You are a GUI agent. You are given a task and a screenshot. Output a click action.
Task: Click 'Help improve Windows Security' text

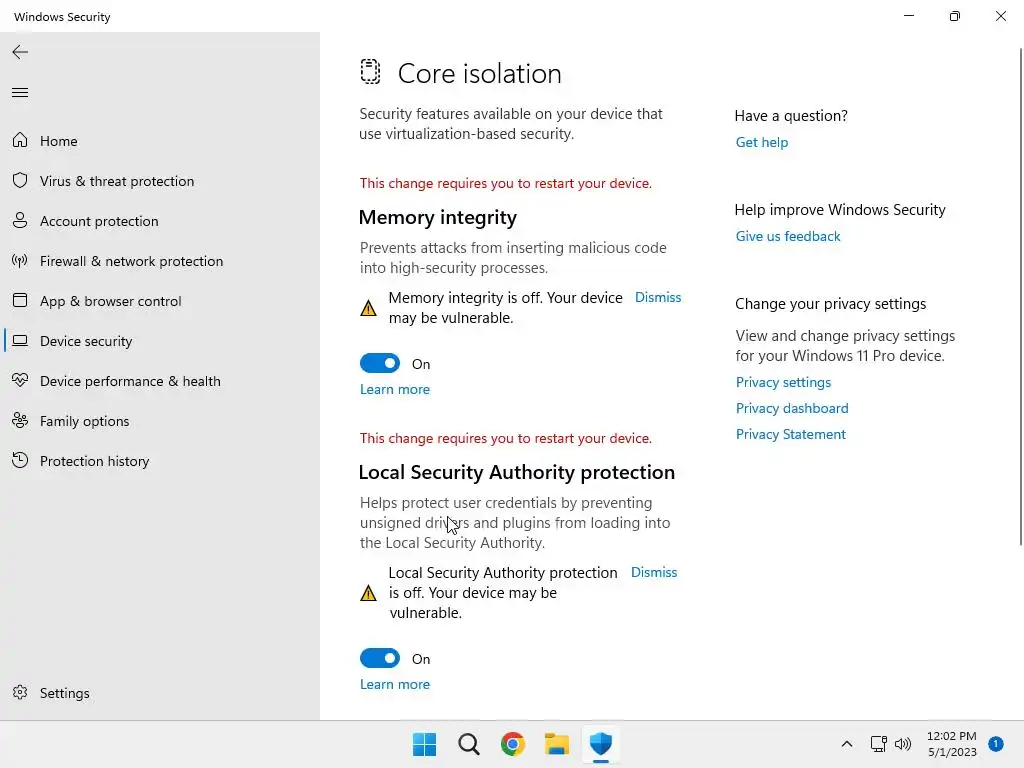[840, 210]
